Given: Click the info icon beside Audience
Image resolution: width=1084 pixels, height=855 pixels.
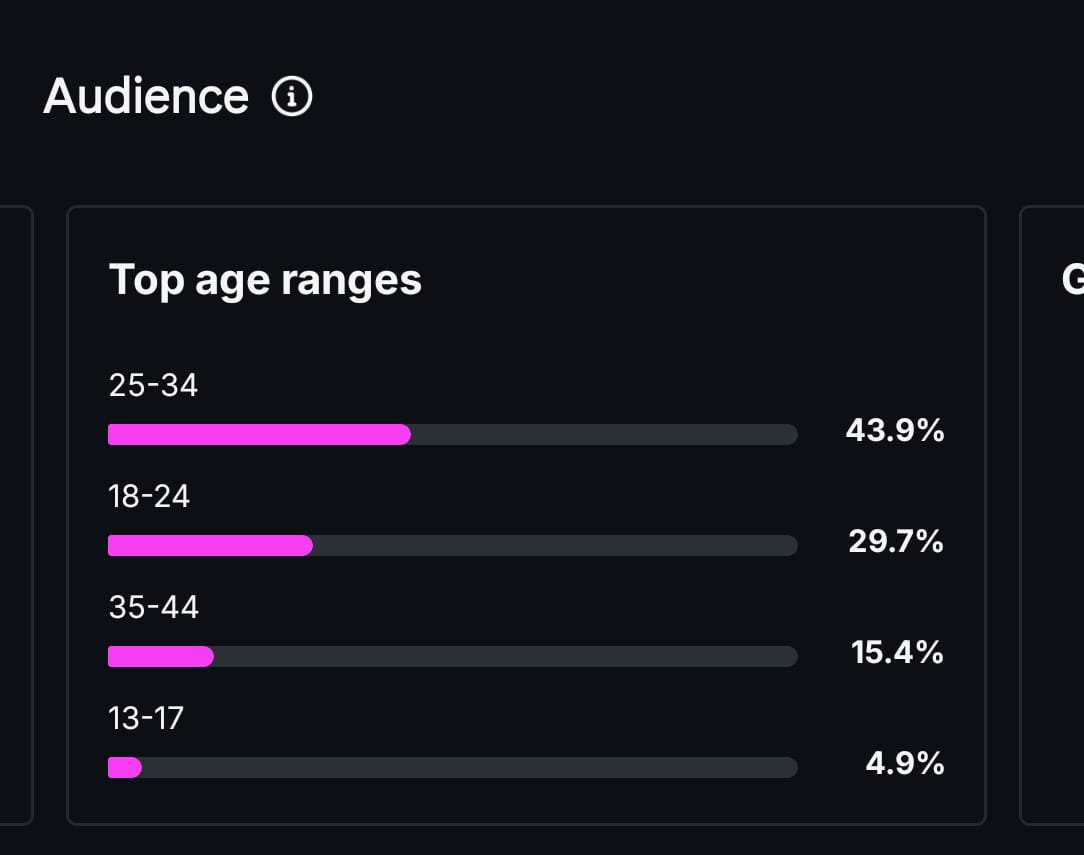Looking at the screenshot, I should [292, 97].
